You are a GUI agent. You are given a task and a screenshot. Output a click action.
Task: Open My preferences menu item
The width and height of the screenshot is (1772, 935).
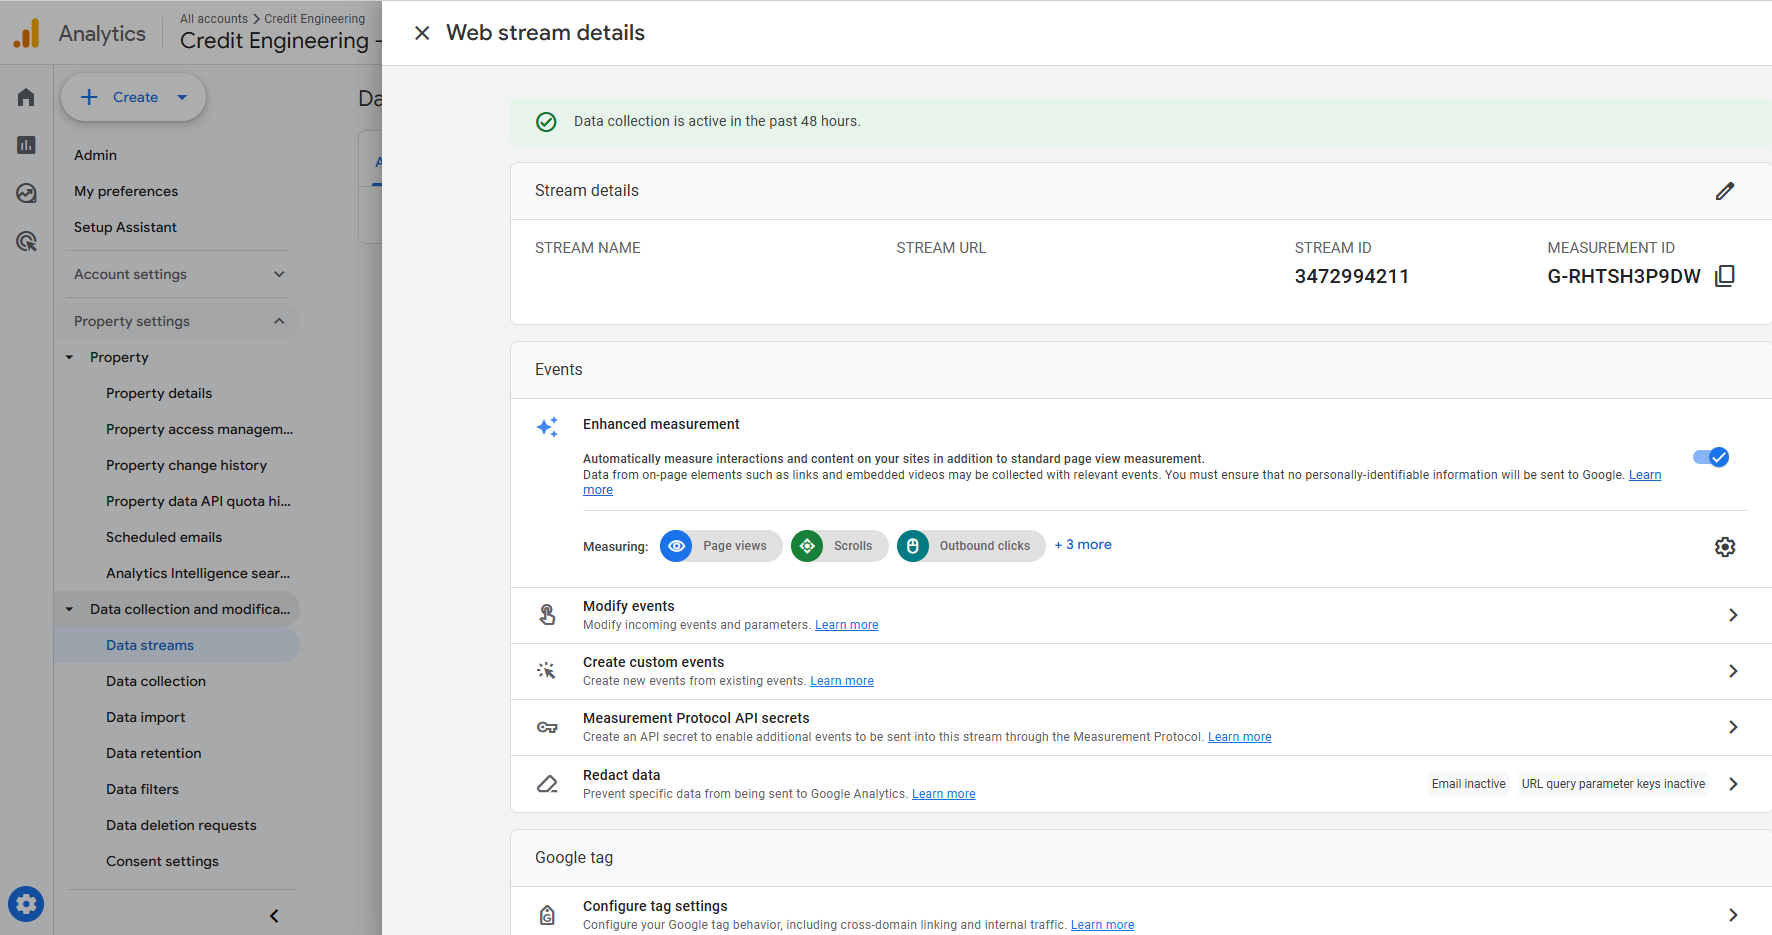pos(126,191)
